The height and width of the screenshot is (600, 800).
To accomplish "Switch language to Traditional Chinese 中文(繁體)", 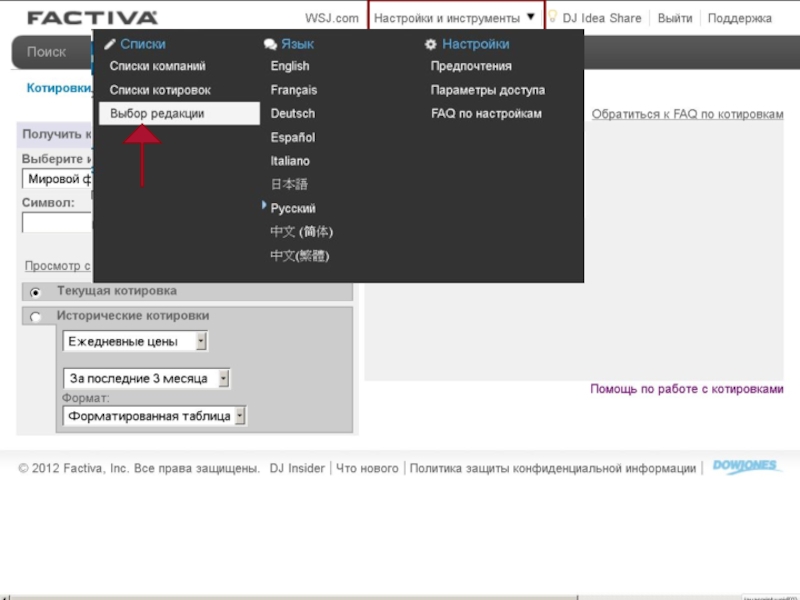I will 300,256.
